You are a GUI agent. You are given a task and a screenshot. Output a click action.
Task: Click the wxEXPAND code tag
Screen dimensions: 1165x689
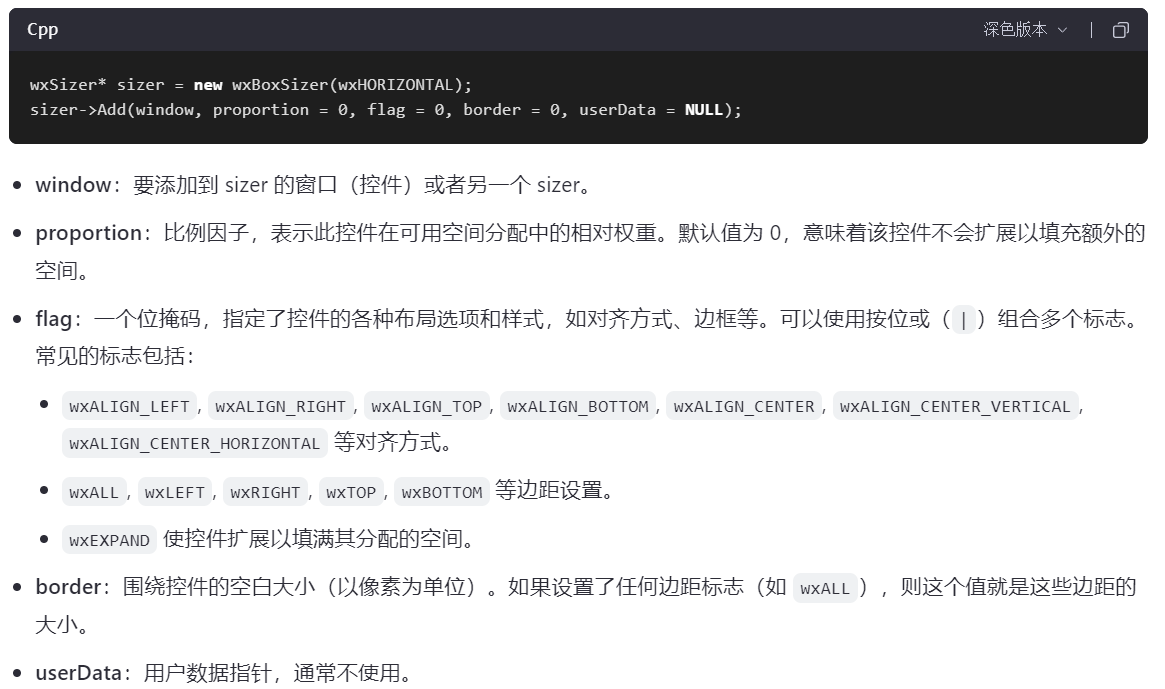pos(109,540)
